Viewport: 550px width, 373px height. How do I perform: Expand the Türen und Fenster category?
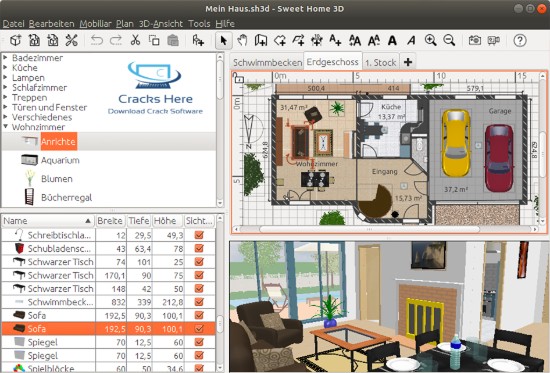click(x=6, y=107)
